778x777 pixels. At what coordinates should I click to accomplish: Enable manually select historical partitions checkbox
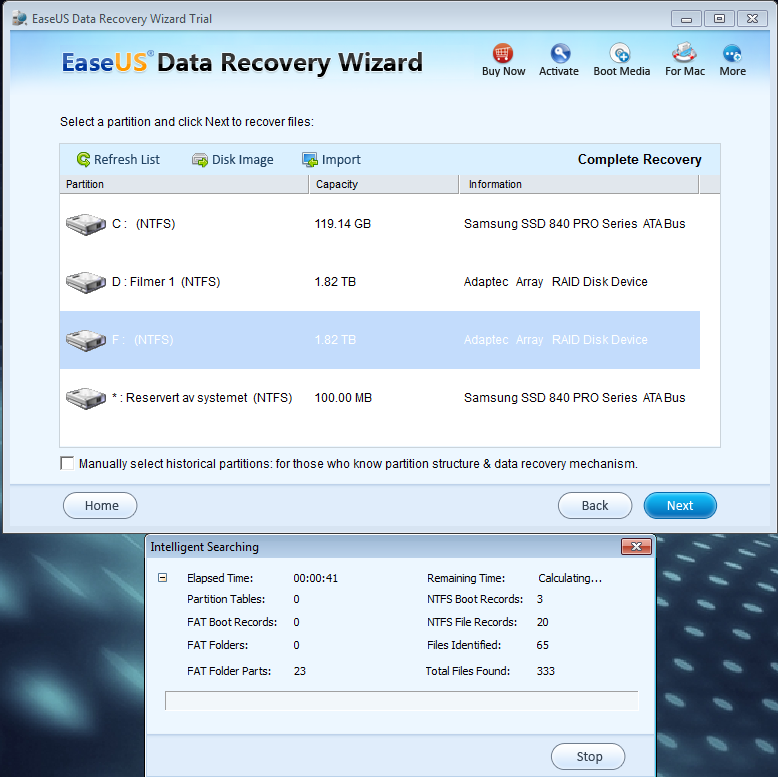67,463
